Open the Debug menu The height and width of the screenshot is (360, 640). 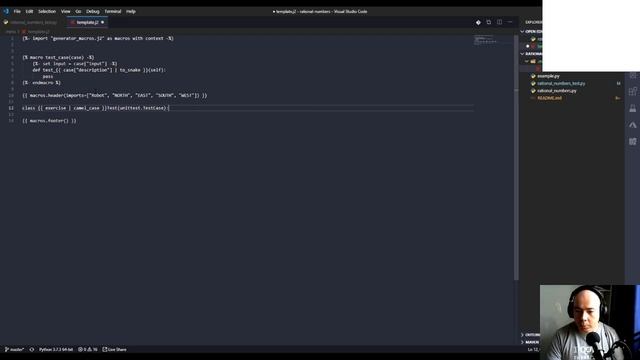[93, 11]
